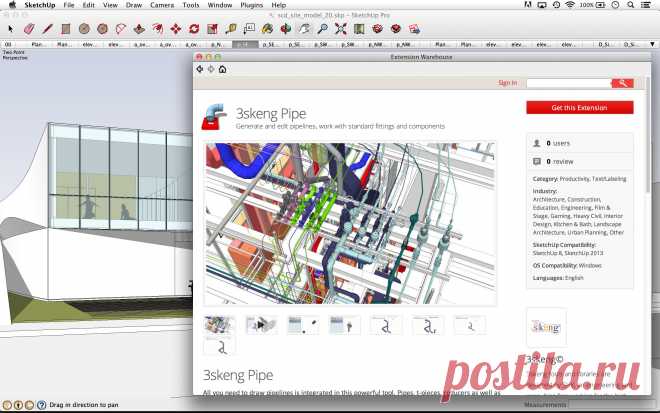This screenshot has height=413, width=660.
Task: Choose the Line pencil tool
Action: tap(48, 29)
